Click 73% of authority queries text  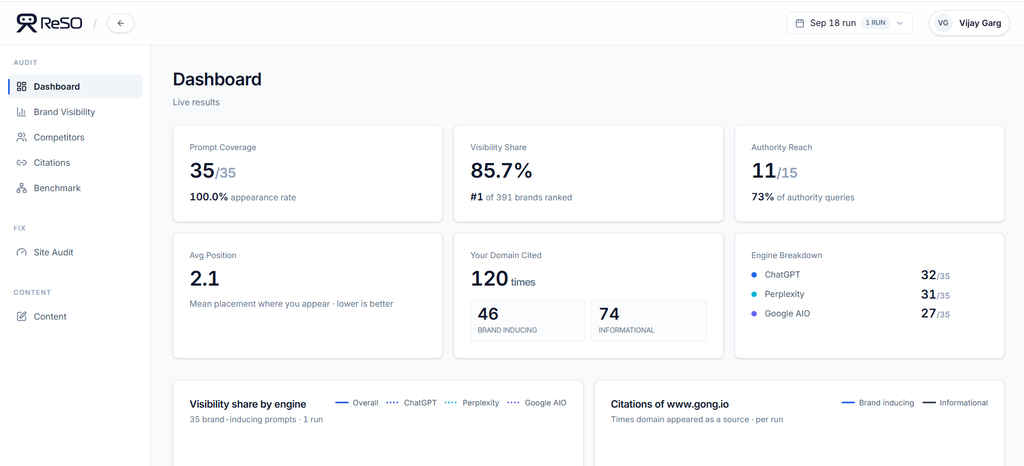tap(803, 197)
